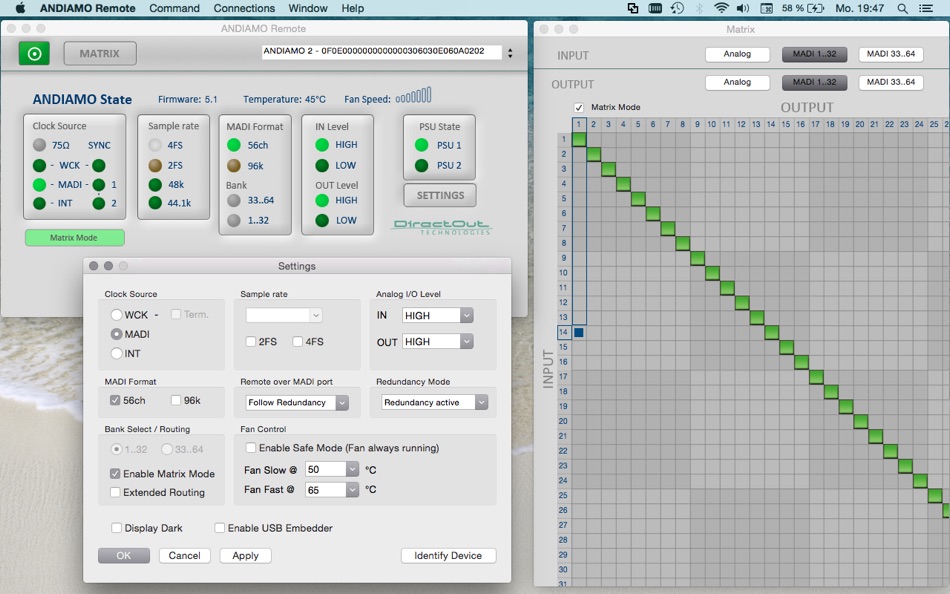Click the green Matrix Mode button
The height and width of the screenshot is (594, 950).
tap(75, 238)
